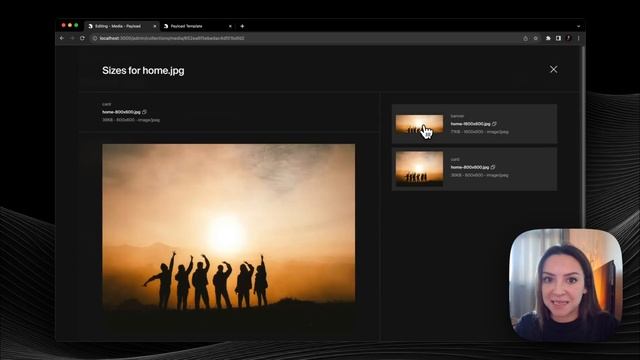
Task: Share this page icon in address bar
Action: point(525,38)
